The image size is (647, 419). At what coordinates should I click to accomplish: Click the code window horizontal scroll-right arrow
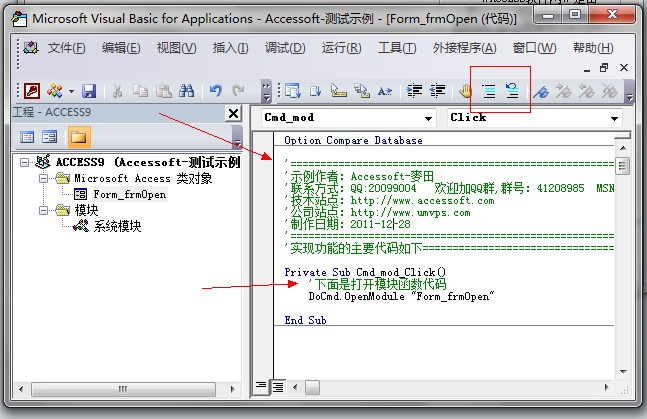point(606,387)
